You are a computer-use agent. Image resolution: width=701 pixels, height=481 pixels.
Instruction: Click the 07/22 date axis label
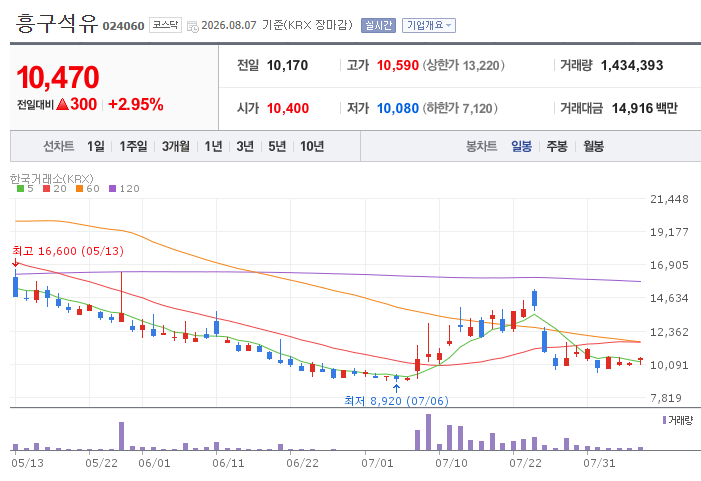point(525,463)
